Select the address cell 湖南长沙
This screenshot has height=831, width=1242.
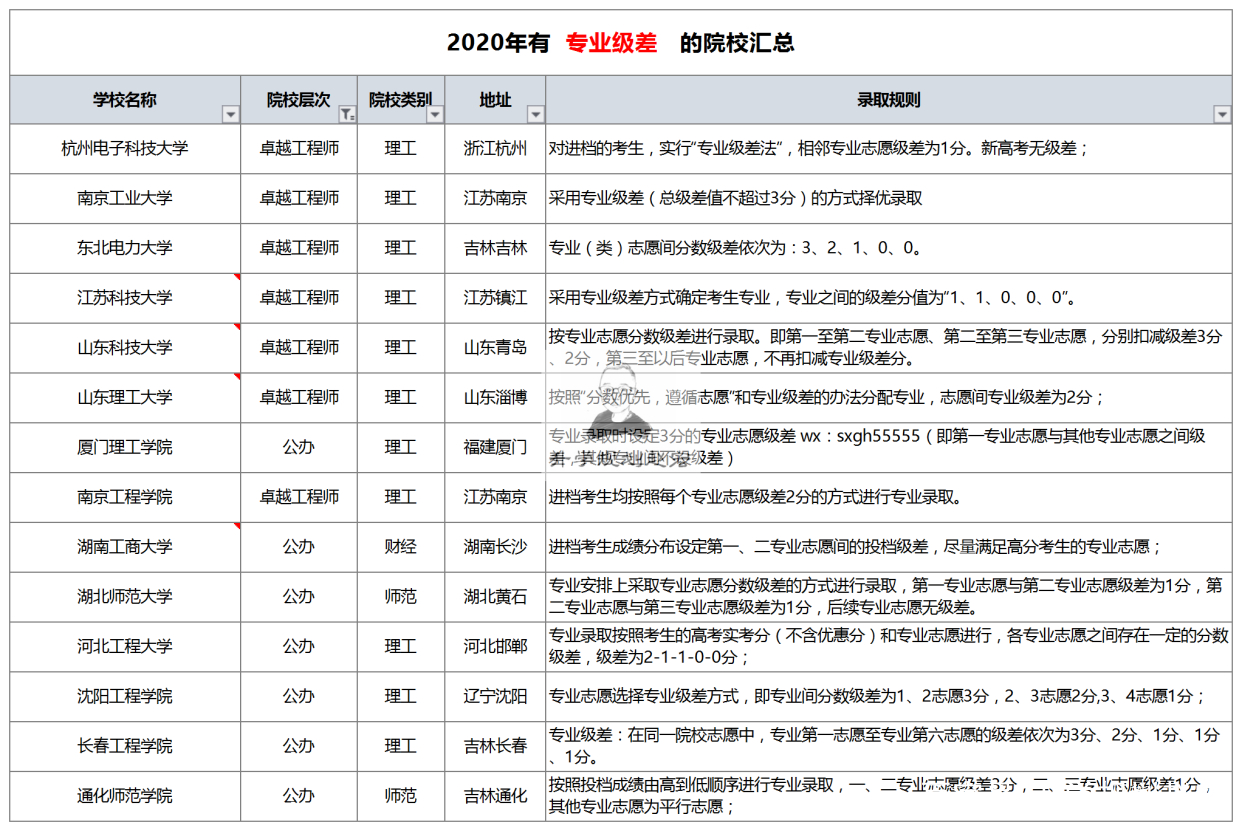[495, 547]
